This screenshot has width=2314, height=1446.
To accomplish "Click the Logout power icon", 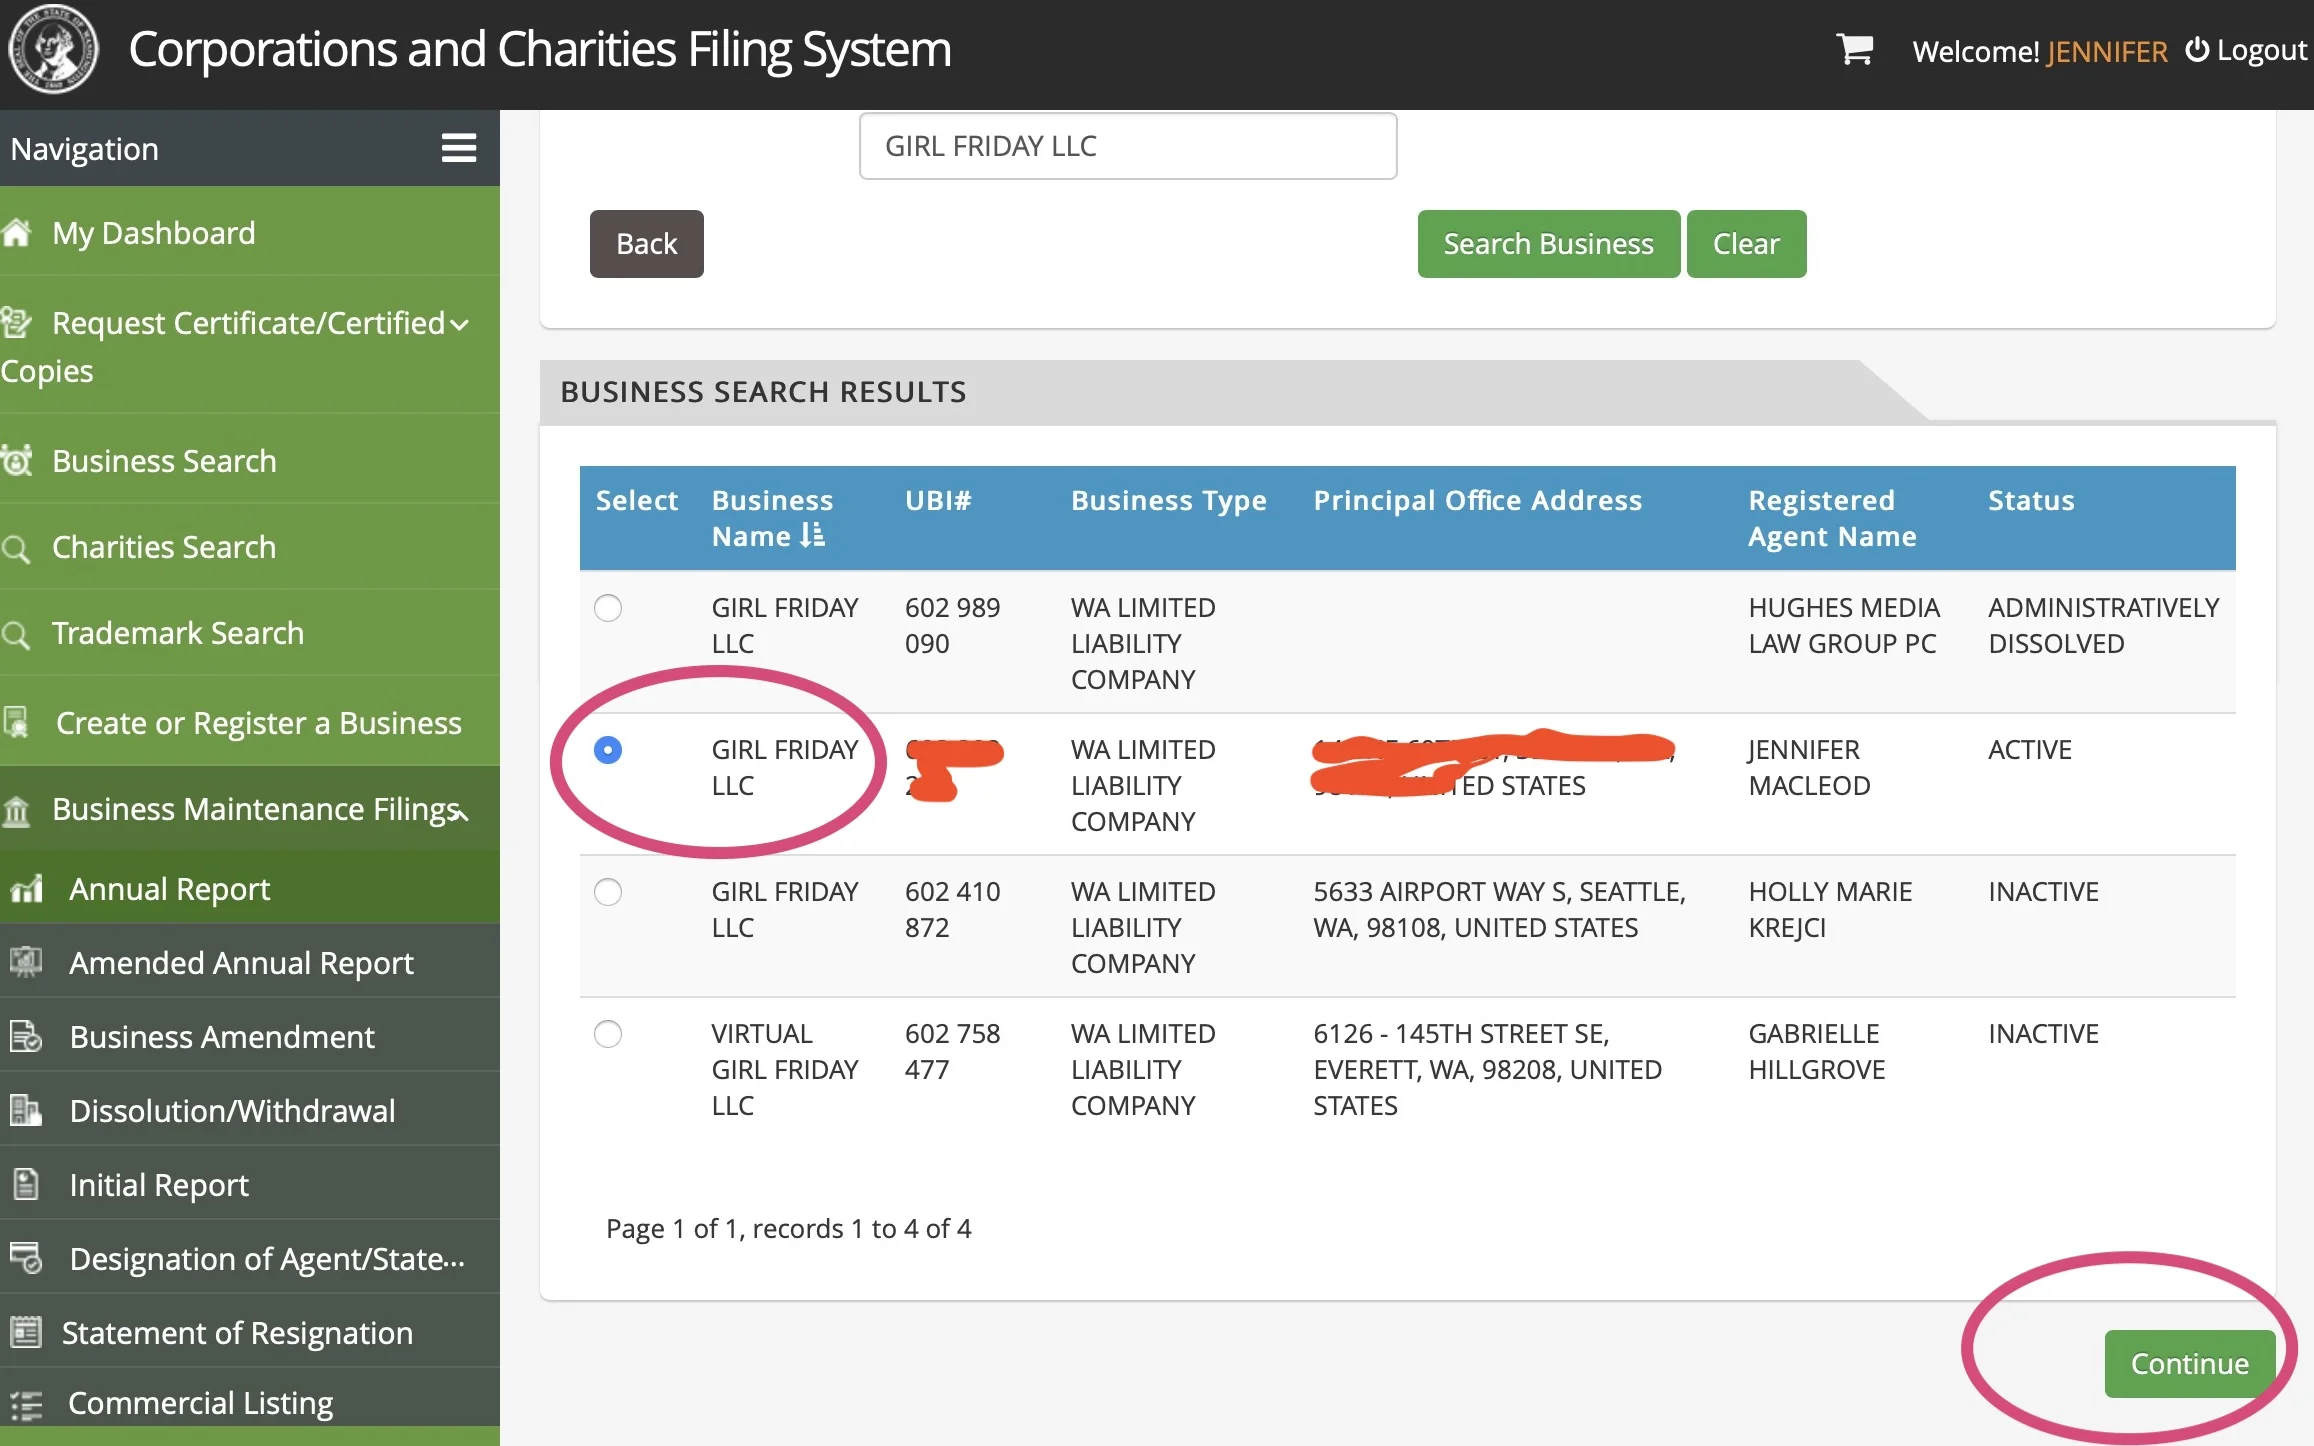I will (x=2196, y=49).
